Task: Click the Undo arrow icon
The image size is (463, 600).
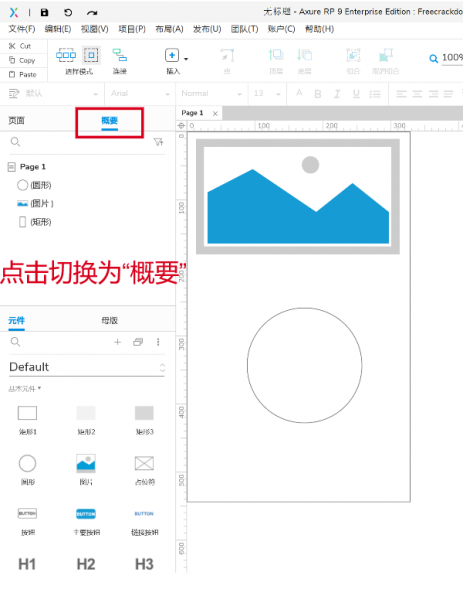Action: (x=68, y=13)
